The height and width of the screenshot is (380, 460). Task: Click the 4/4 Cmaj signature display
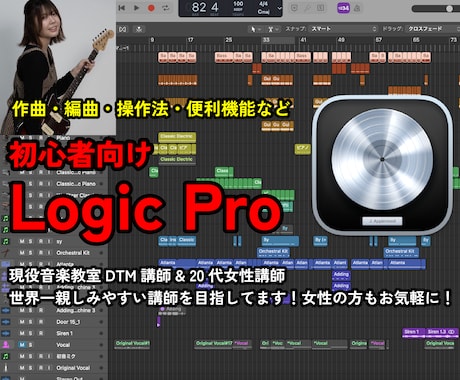263,8
